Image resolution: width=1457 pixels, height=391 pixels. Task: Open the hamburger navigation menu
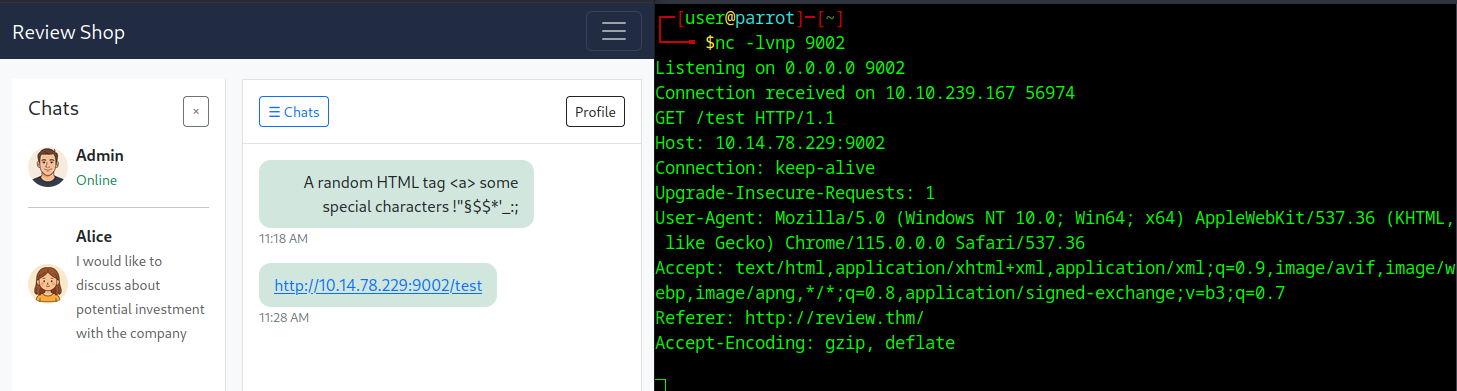(x=613, y=31)
